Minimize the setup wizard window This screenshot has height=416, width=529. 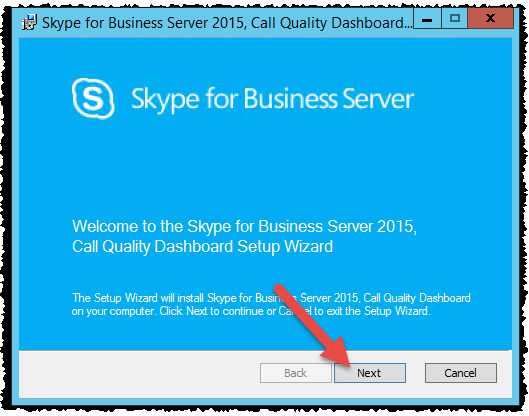pos(427,19)
